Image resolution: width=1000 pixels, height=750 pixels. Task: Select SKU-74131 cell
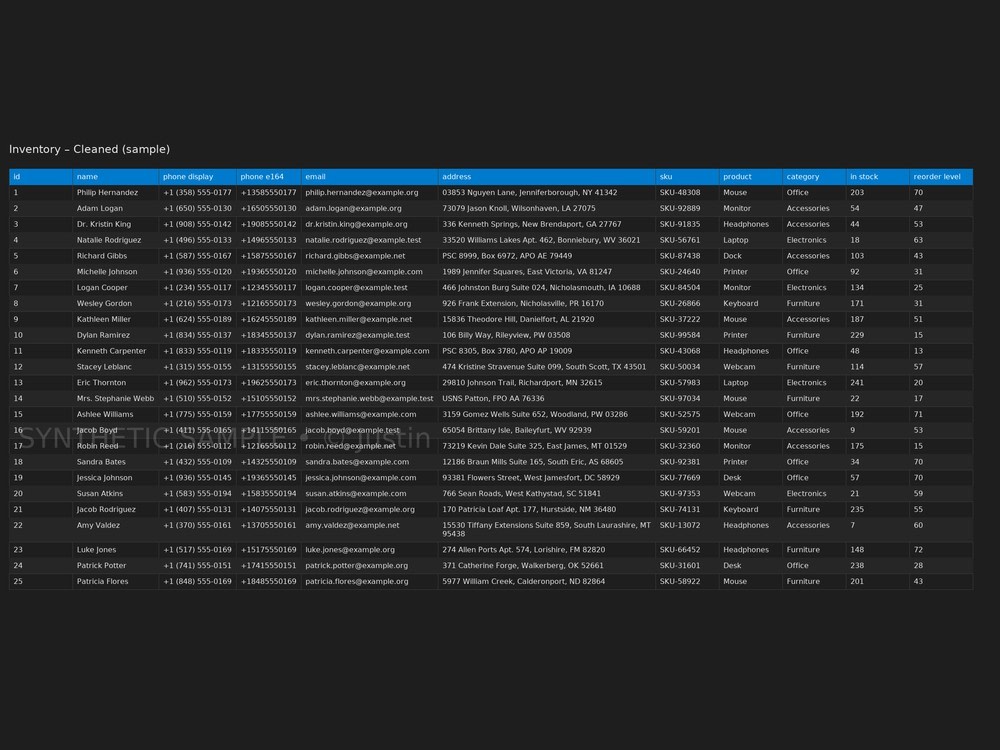(687, 510)
